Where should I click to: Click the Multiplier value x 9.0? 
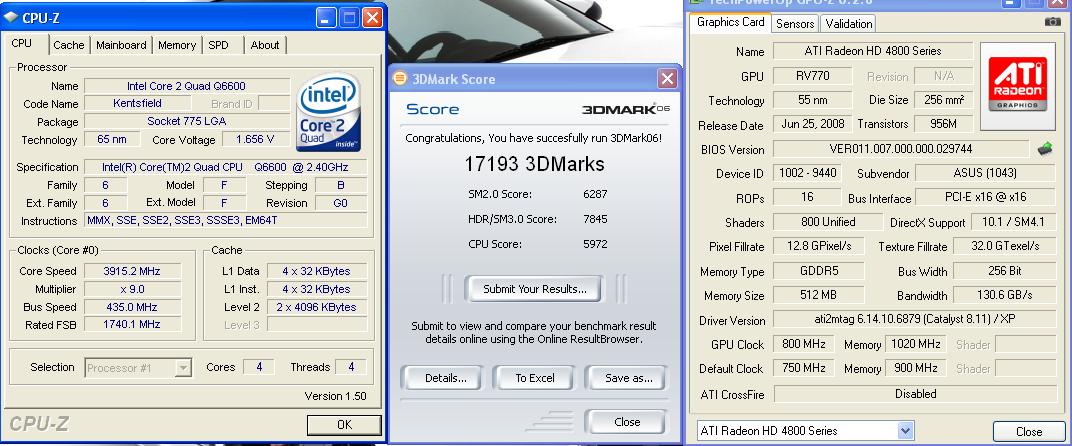tap(131, 289)
